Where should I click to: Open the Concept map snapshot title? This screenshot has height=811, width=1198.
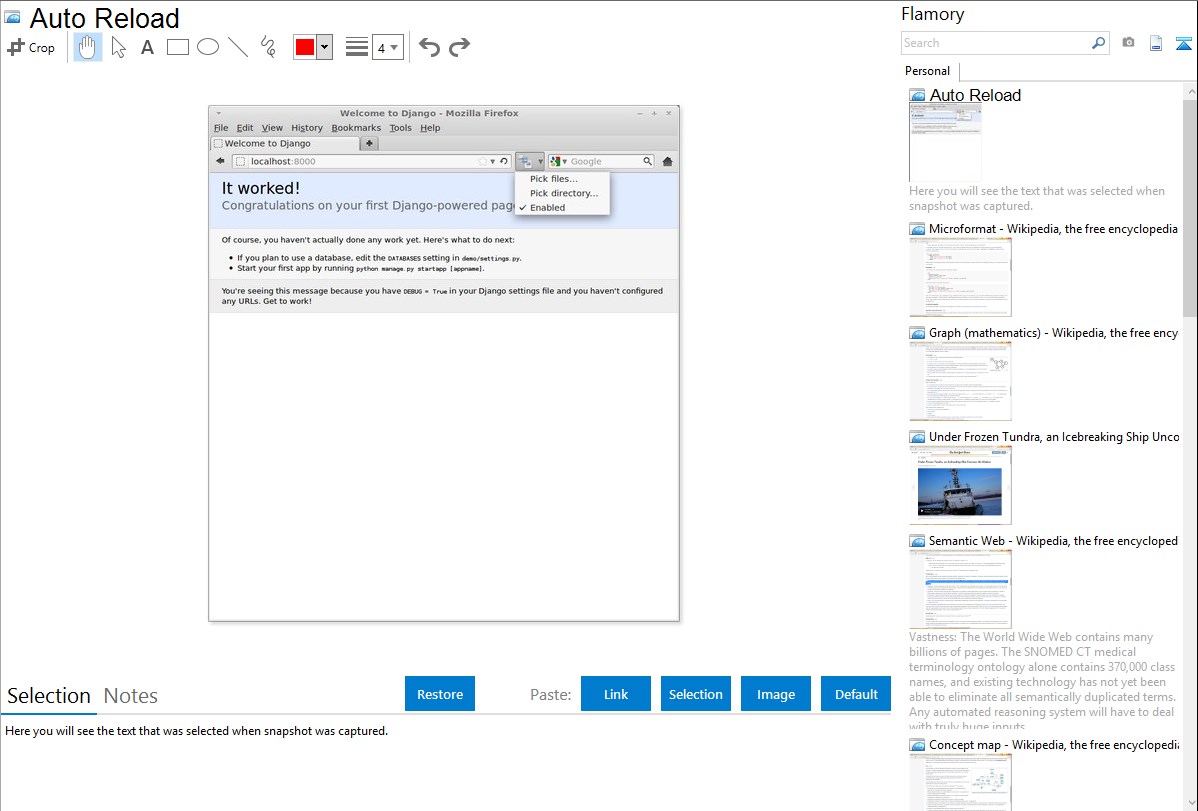(x=1054, y=745)
